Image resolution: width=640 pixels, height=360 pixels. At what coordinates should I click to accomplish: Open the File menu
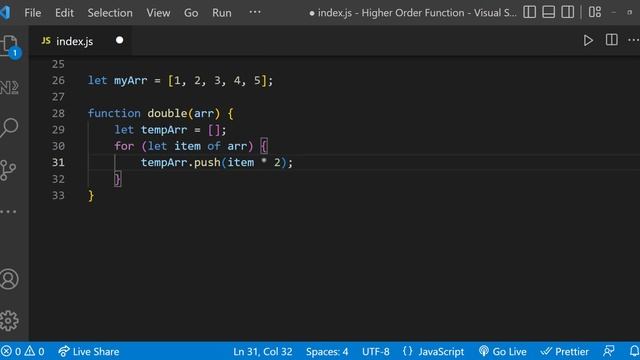pos(33,13)
